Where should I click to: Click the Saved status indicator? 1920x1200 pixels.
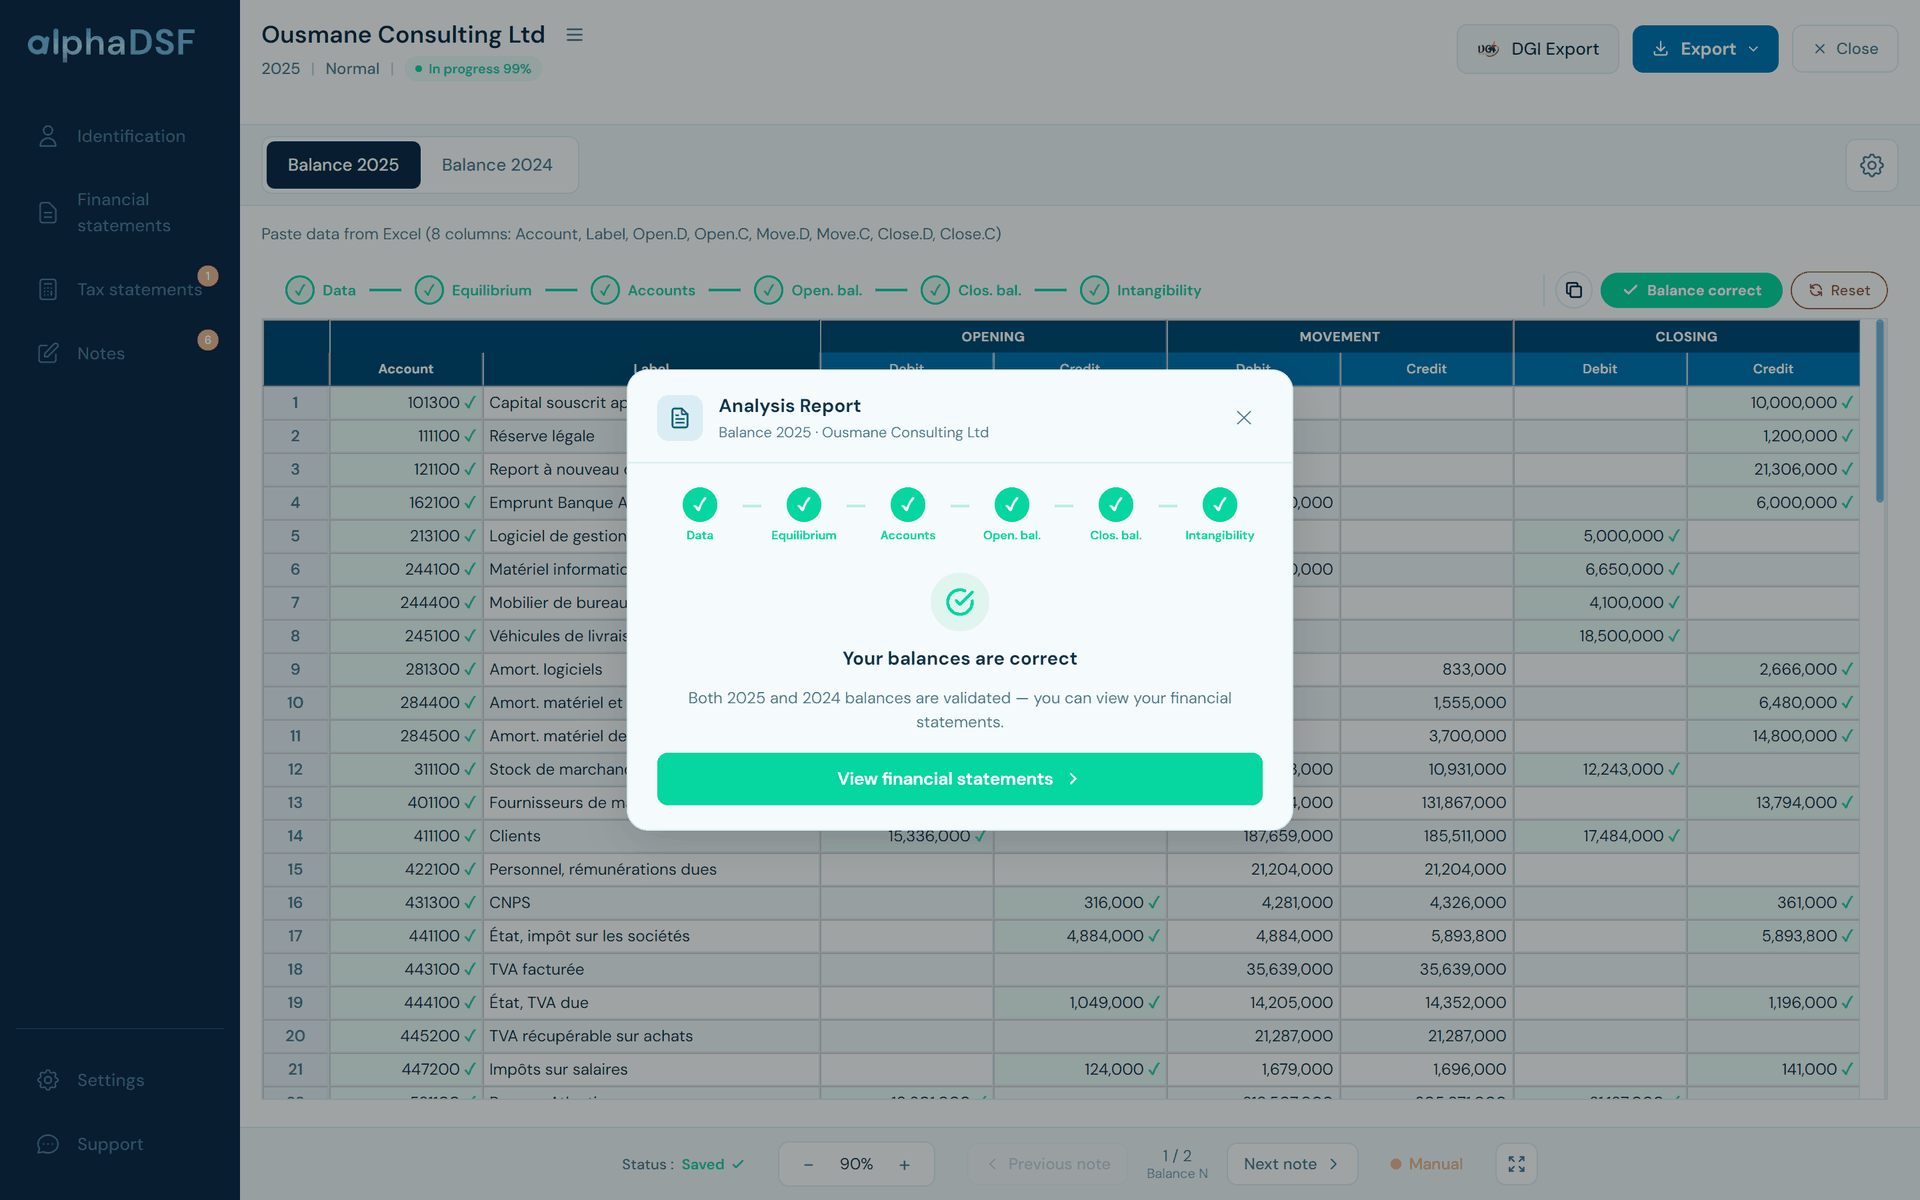713,1164
